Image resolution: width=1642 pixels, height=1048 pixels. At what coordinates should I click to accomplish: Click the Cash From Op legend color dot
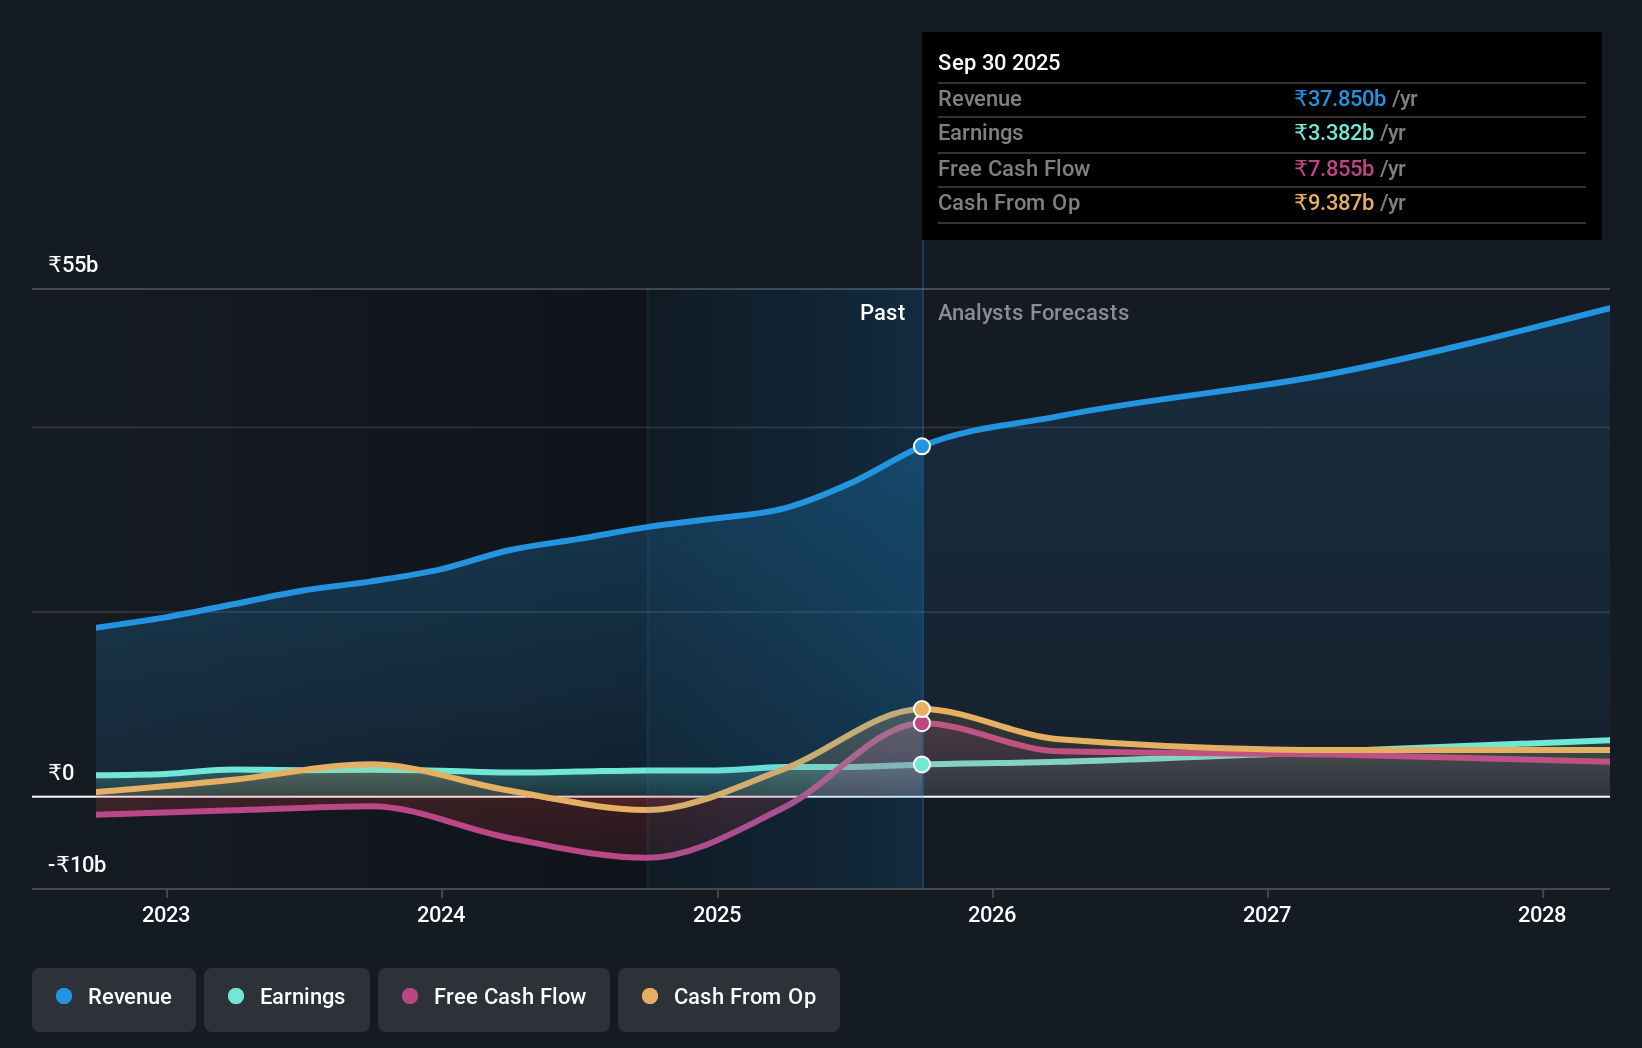pos(650,997)
